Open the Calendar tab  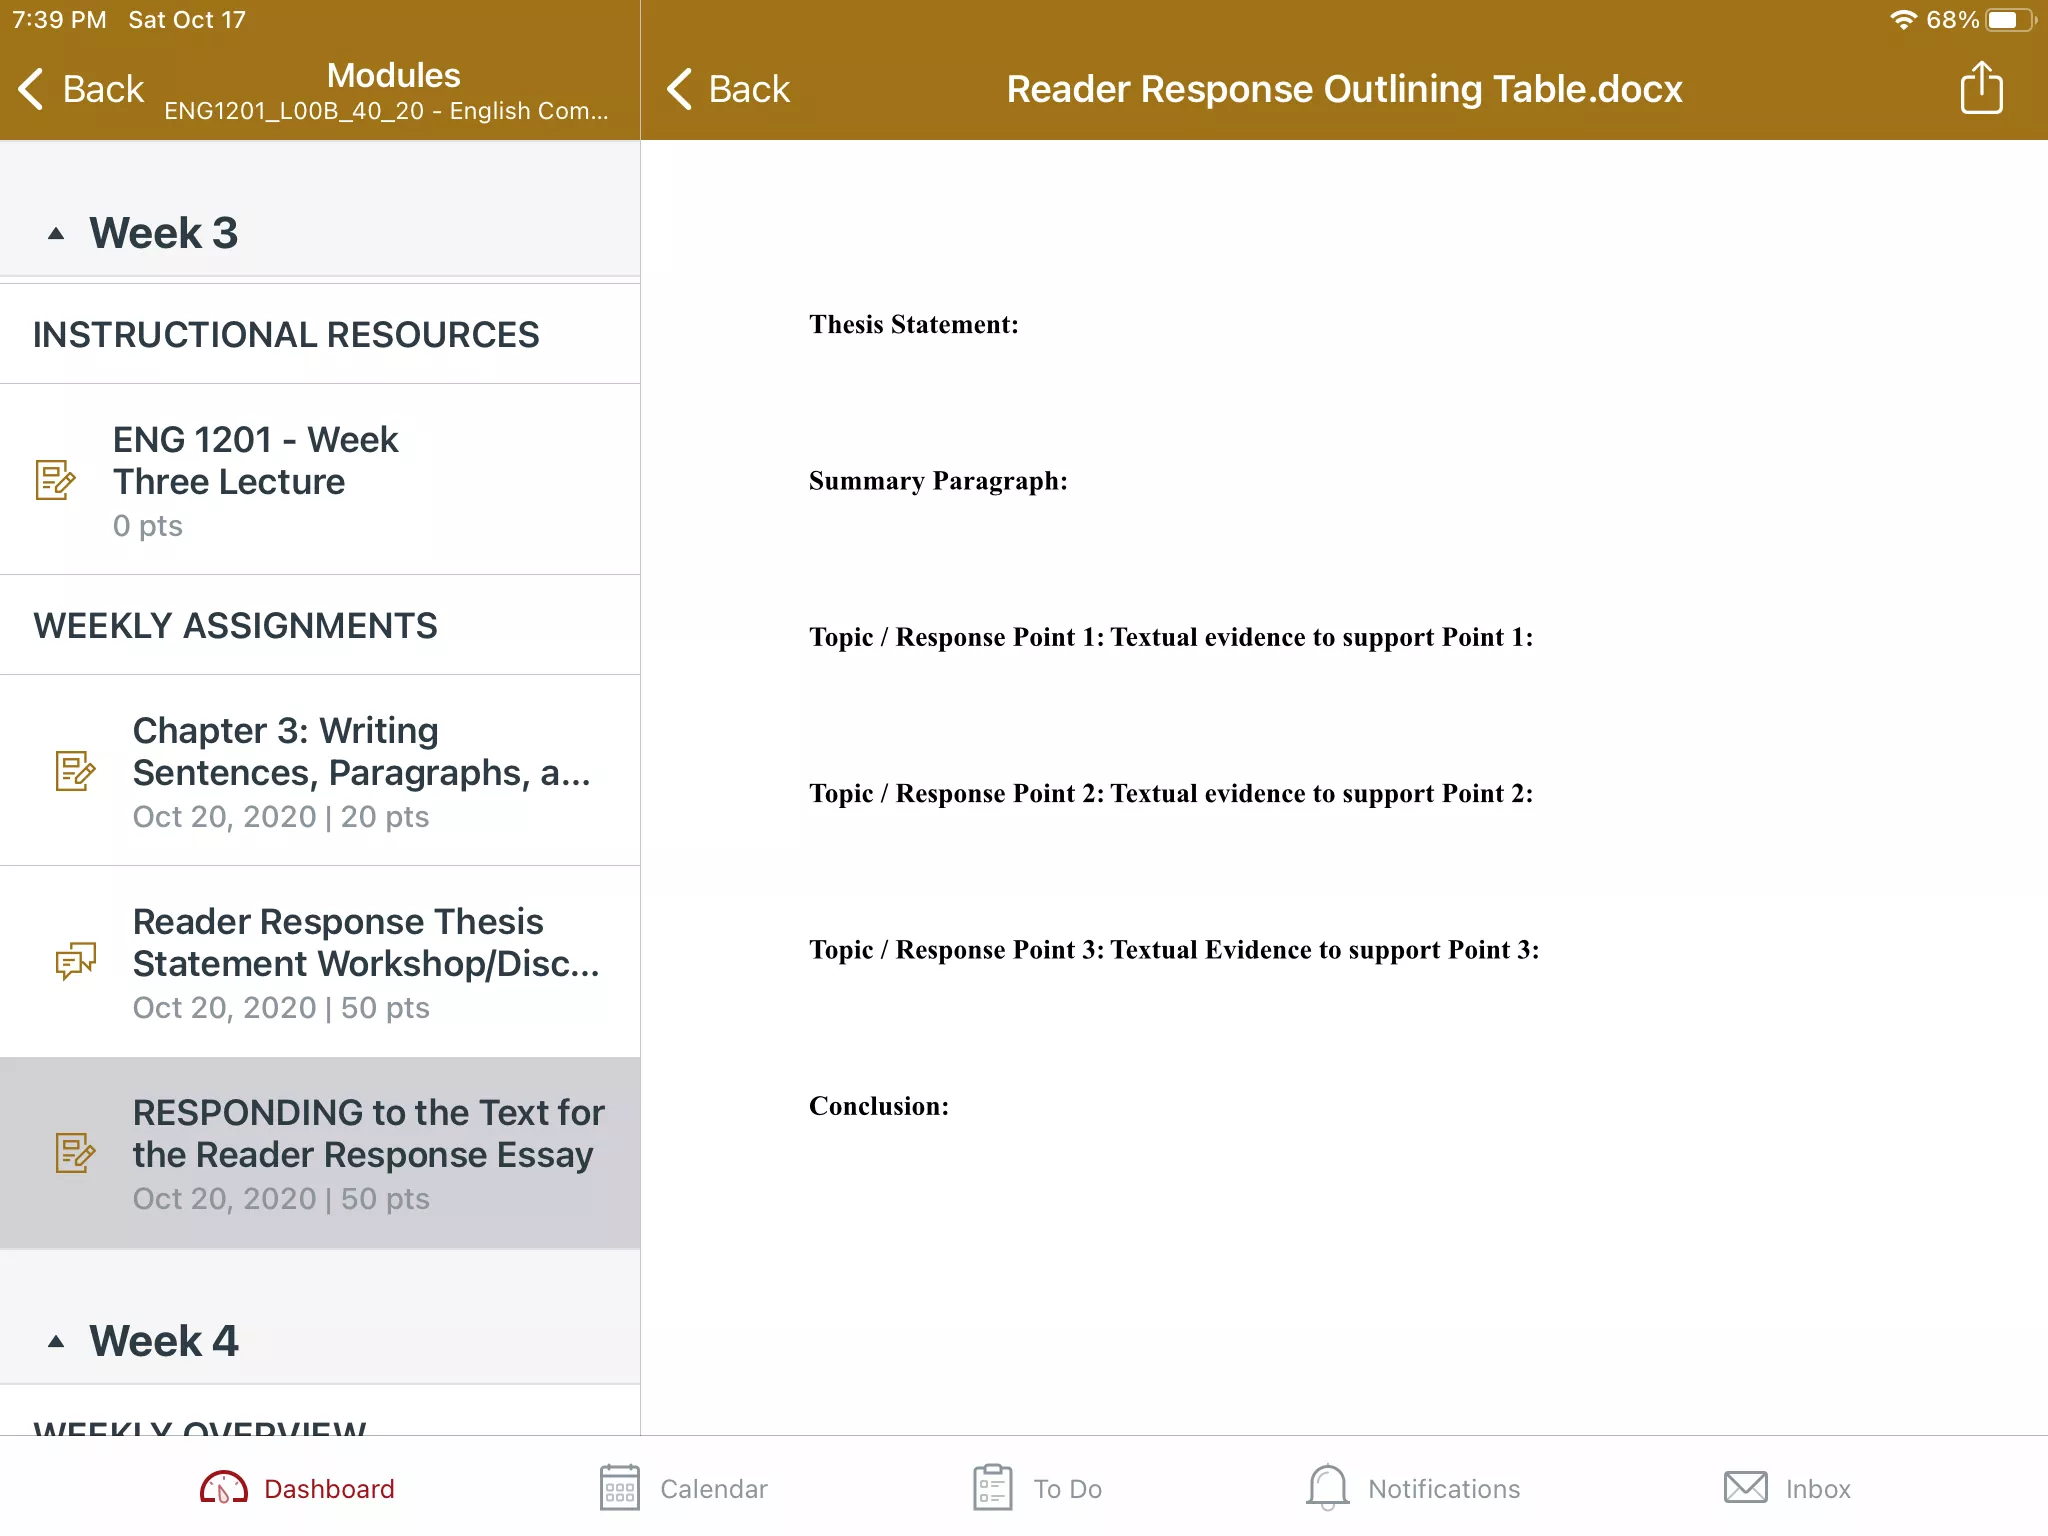coord(684,1488)
